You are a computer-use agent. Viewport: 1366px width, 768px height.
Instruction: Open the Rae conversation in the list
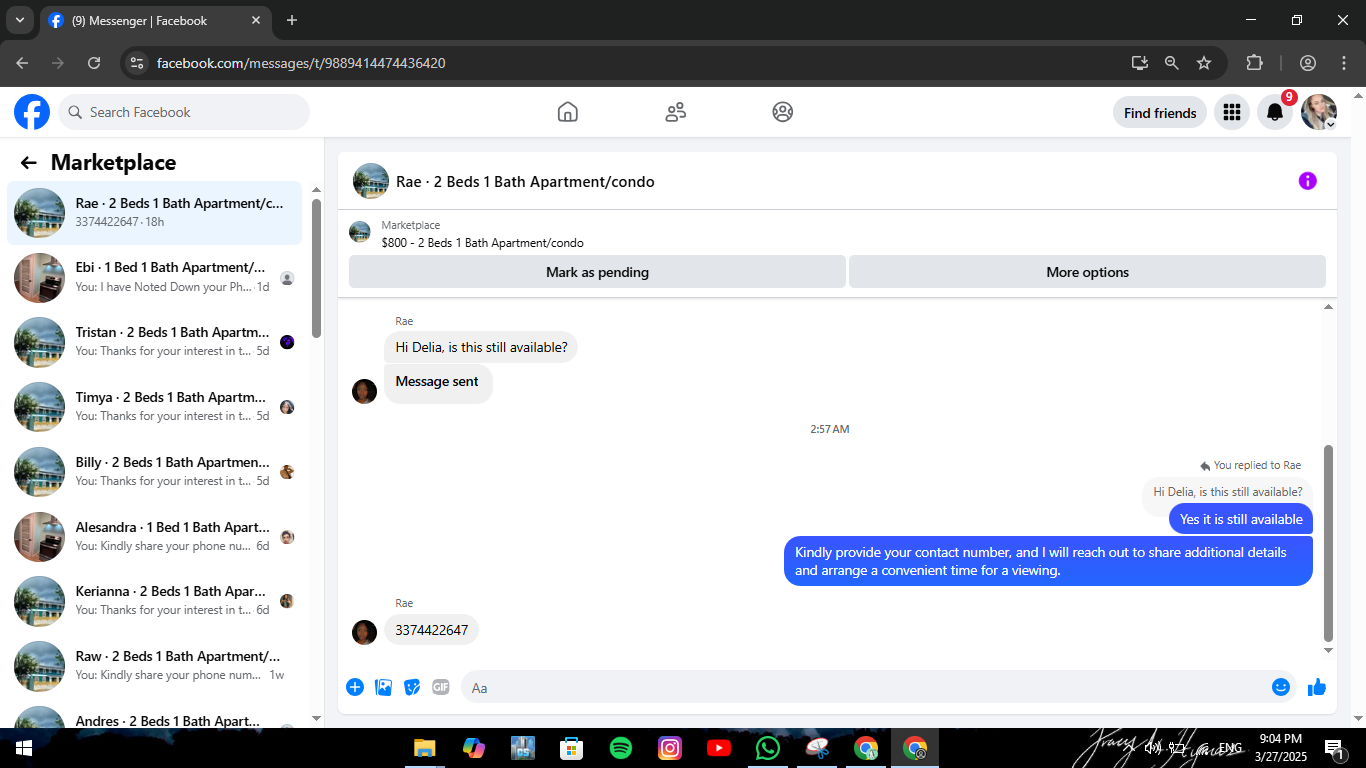[155, 213]
